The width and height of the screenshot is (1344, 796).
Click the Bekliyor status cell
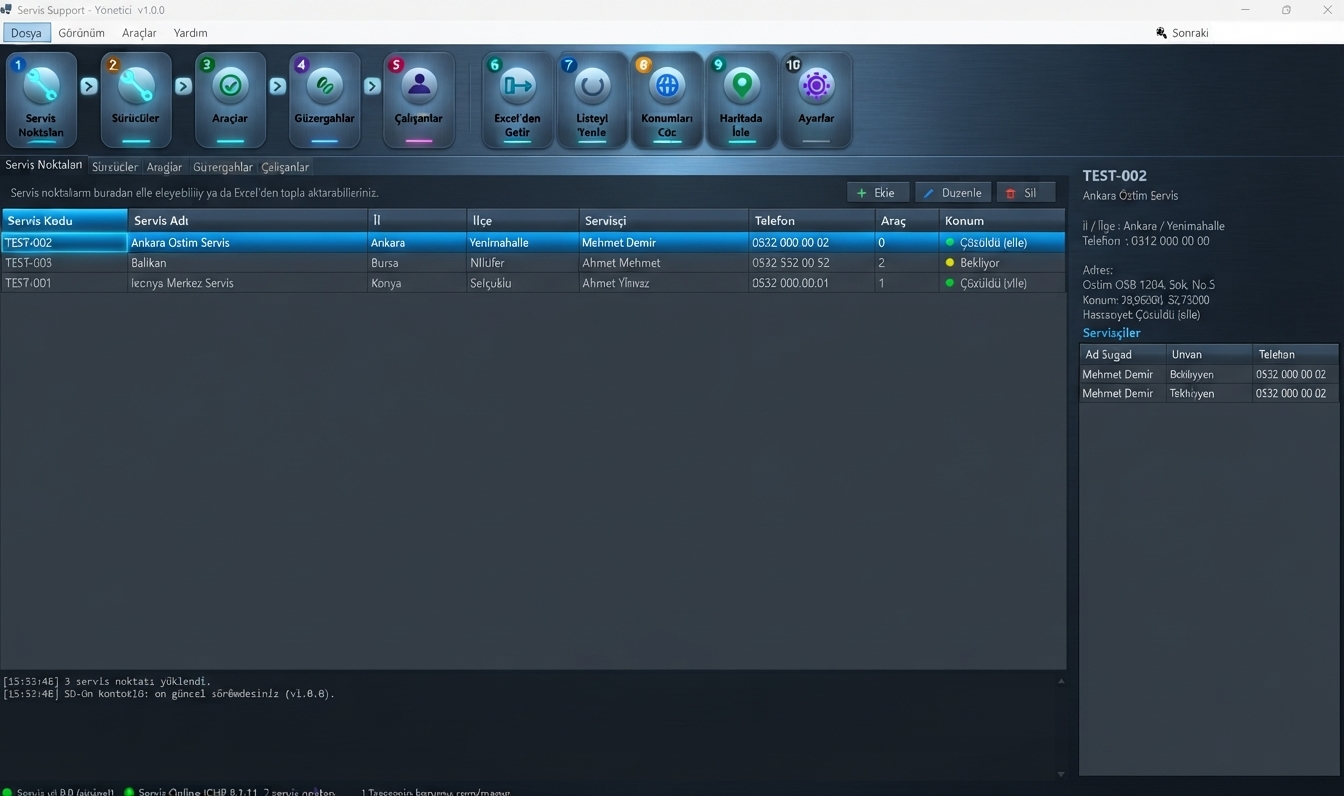(x=1001, y=263)
